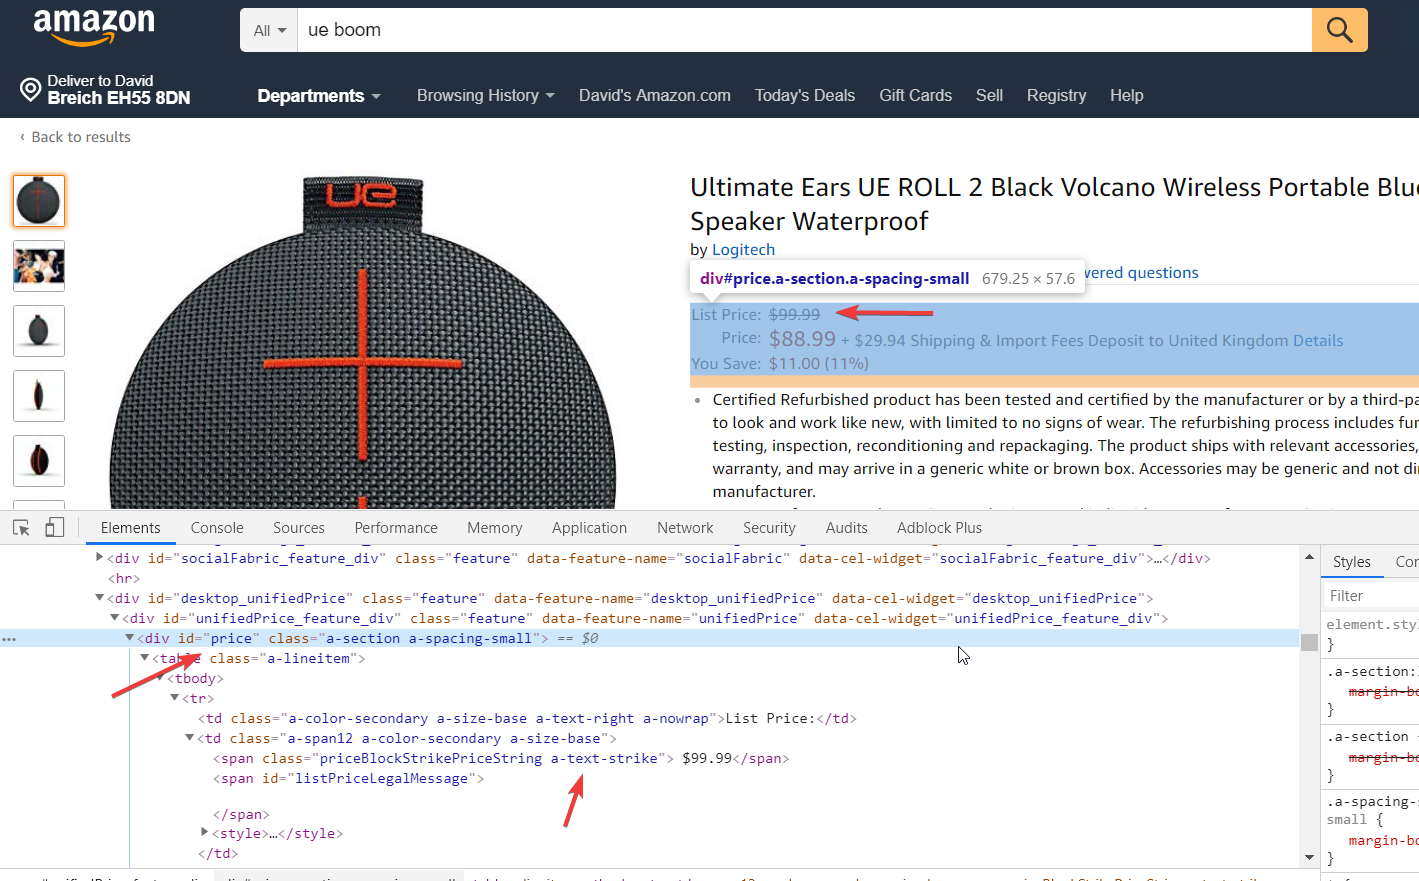Open the Audits tab

pos(847,528)
